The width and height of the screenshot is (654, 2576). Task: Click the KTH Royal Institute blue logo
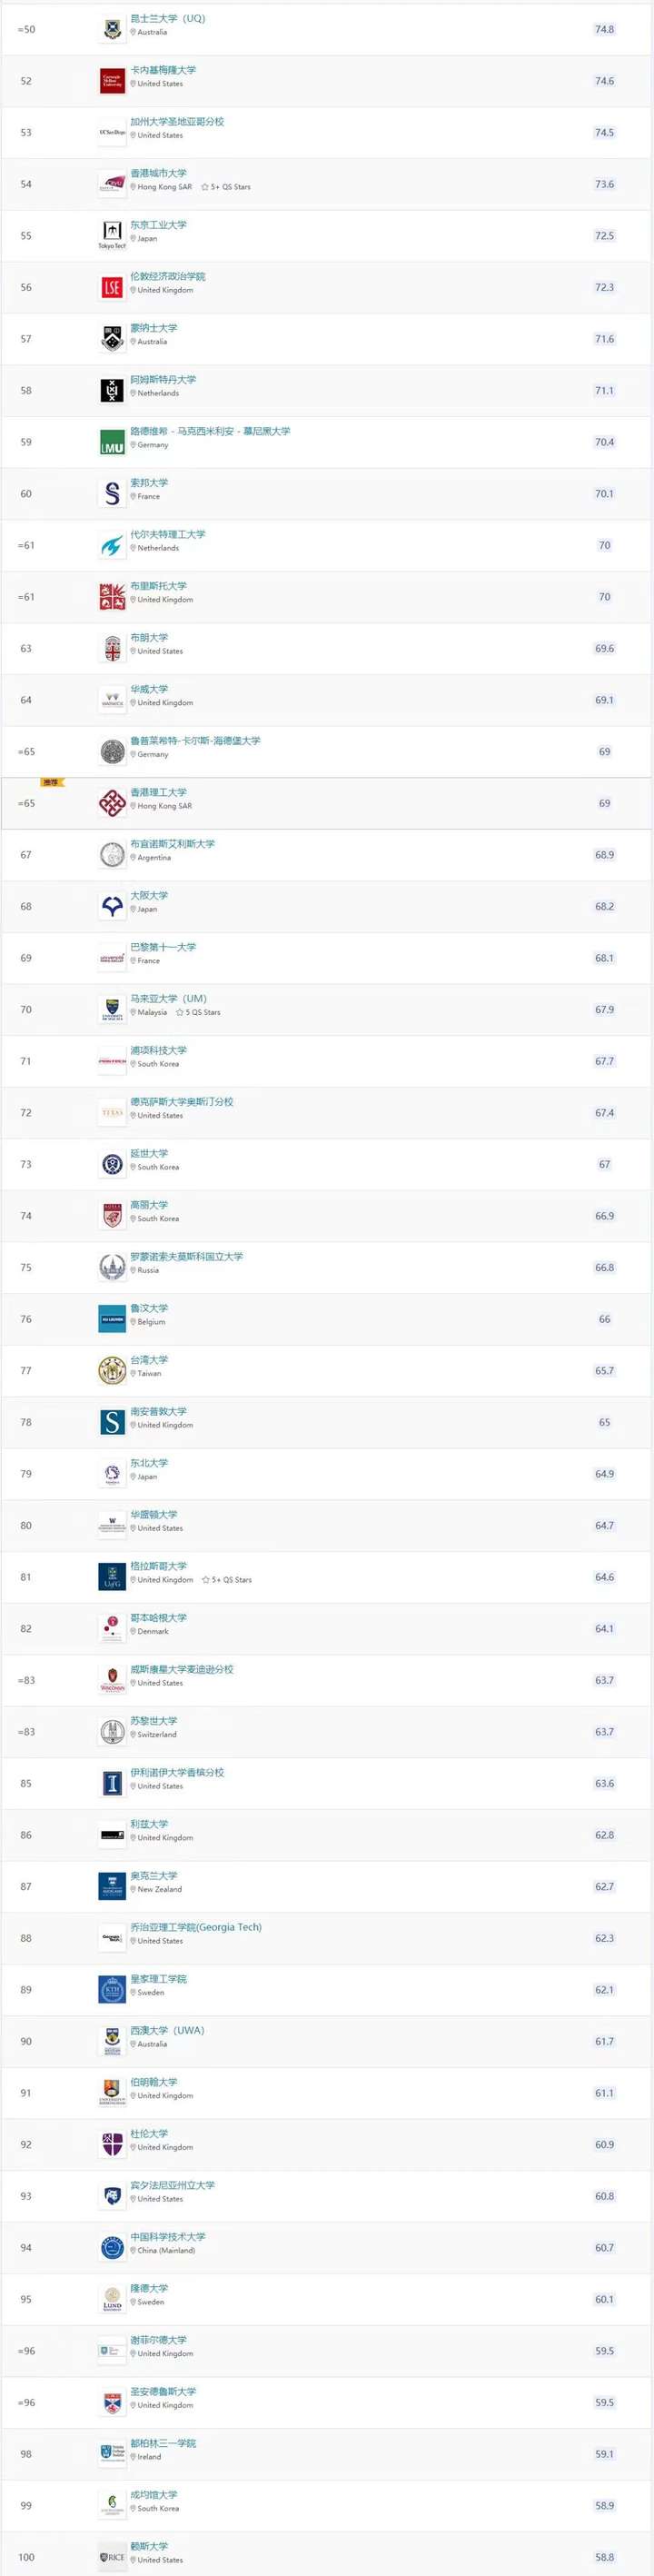(x=112, y=1989)
